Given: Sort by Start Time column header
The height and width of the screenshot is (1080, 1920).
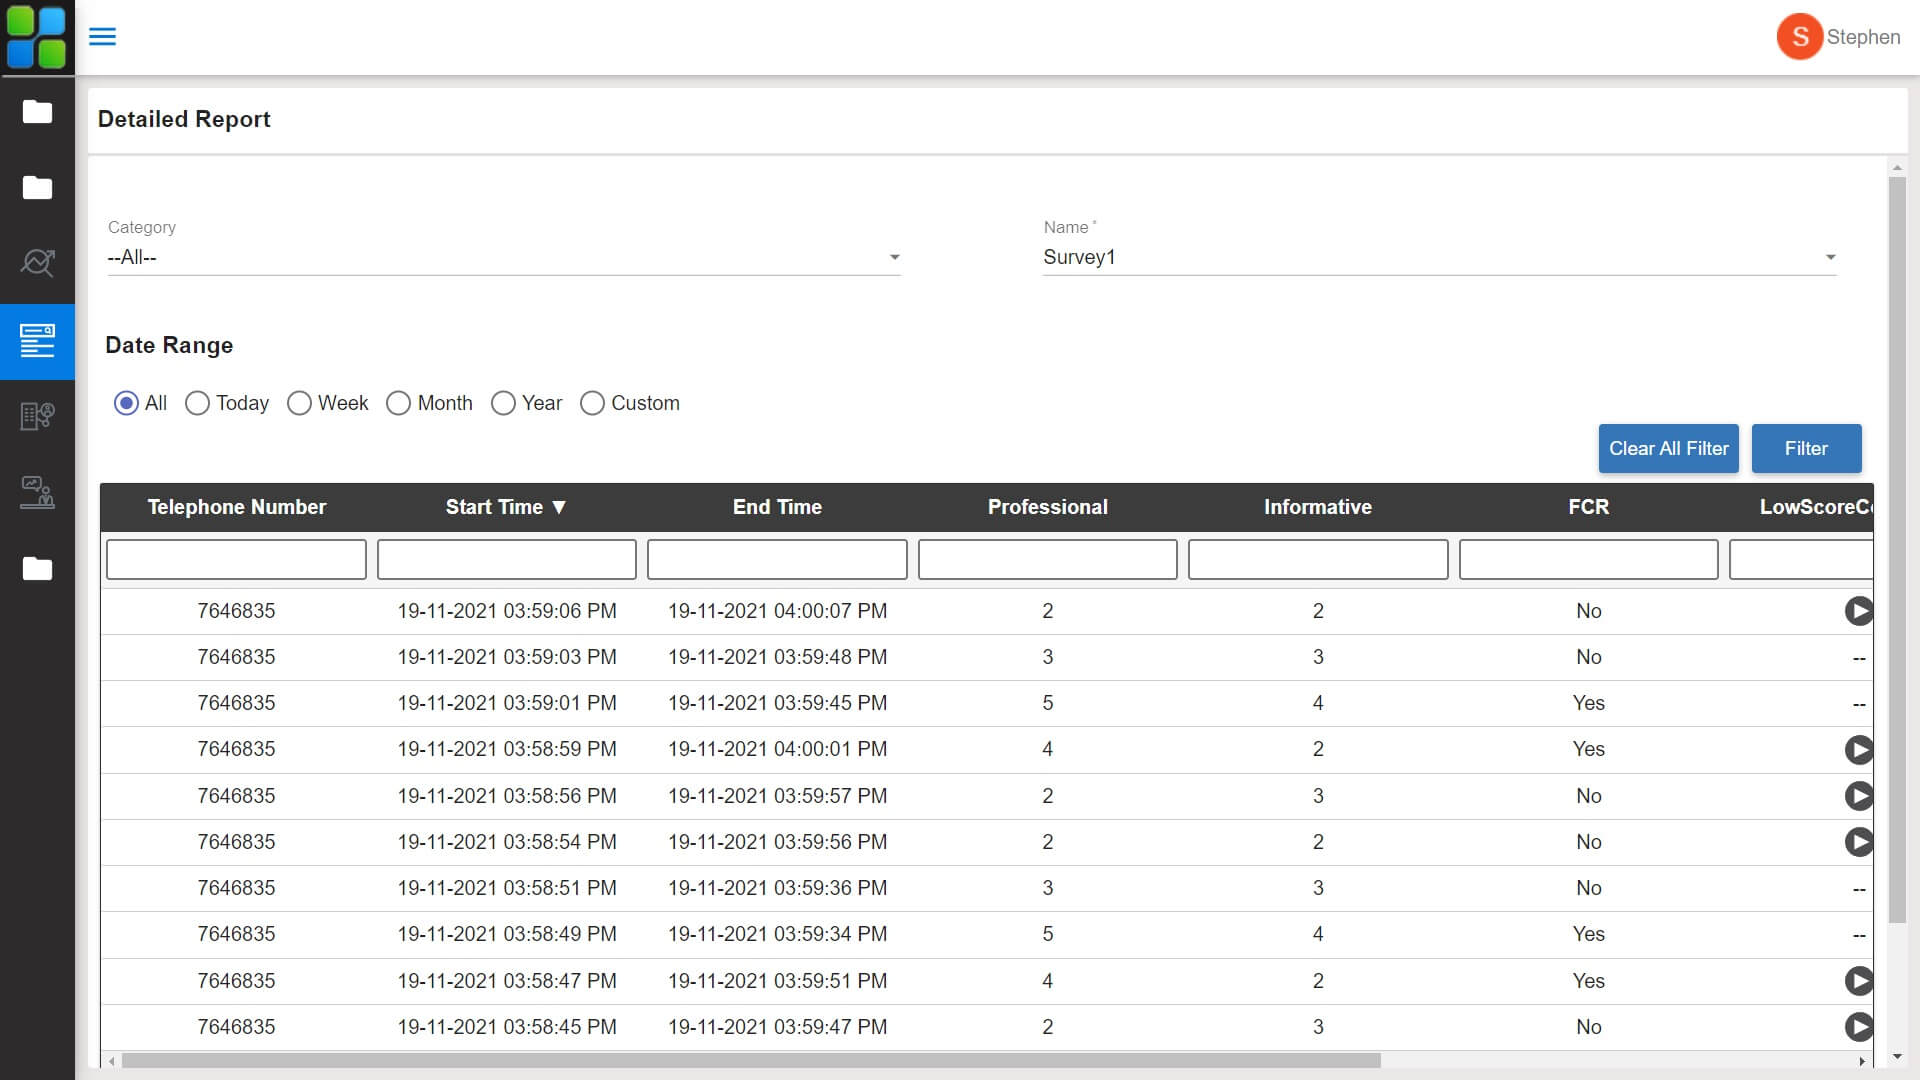Looking at the screenshot, I should coord(506,507).
